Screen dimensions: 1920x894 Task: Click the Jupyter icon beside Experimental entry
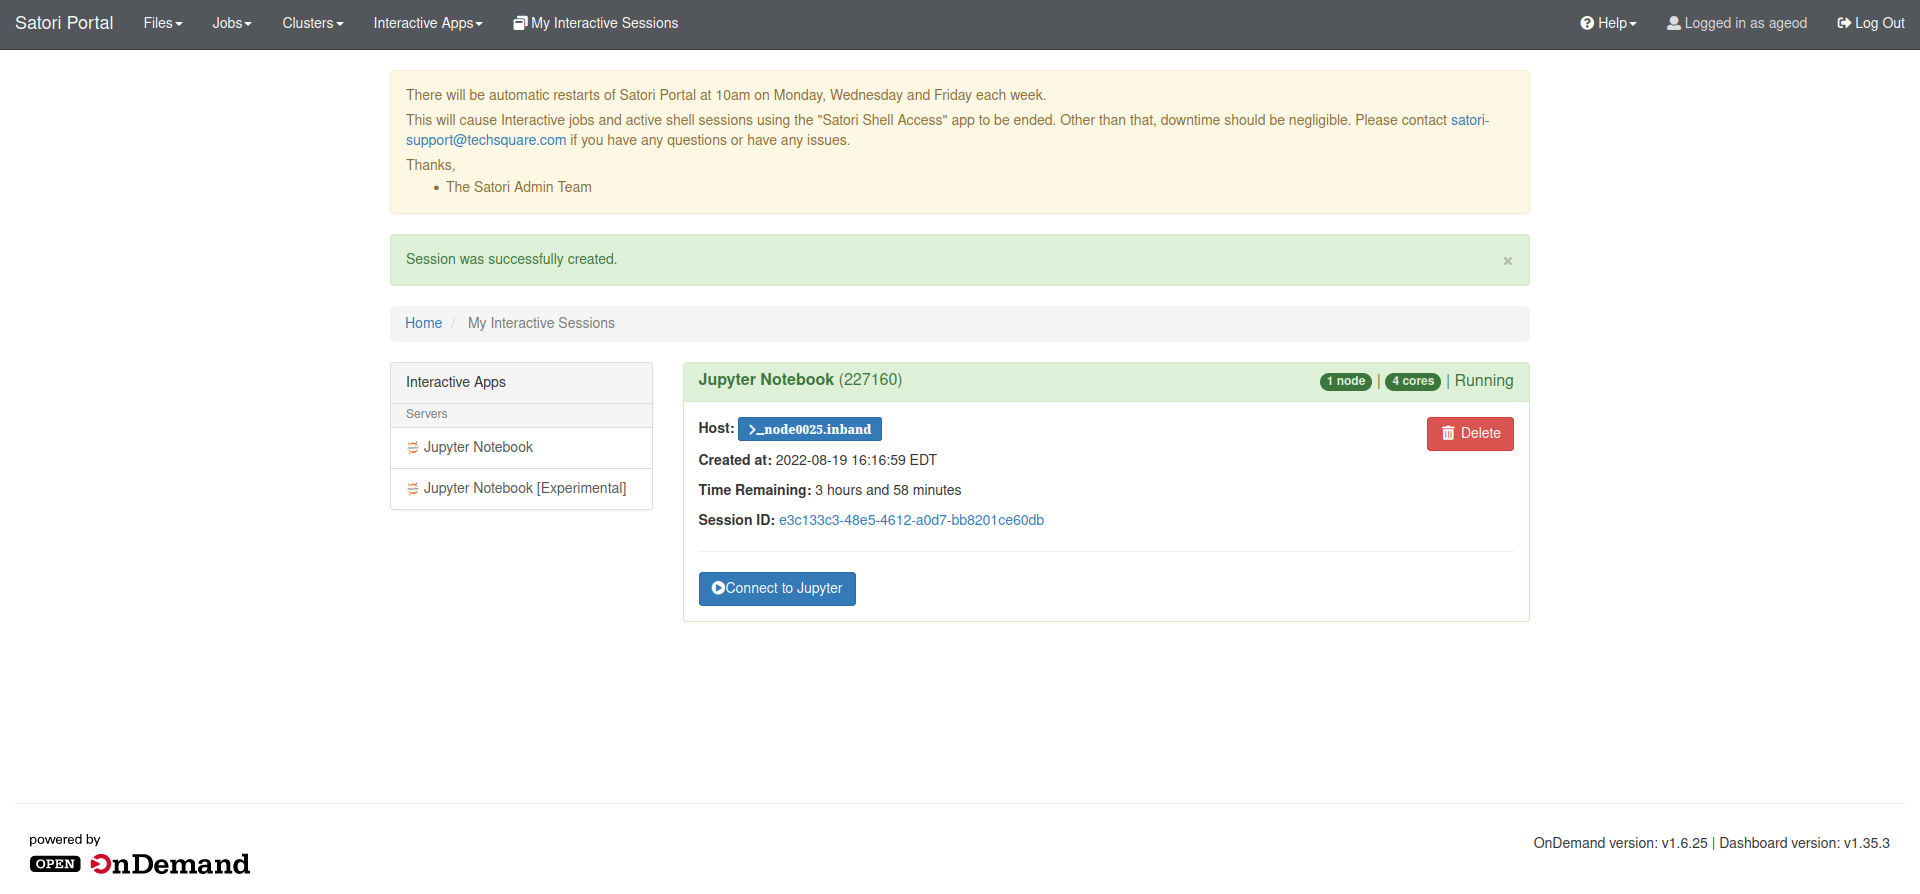[x=412, y=489]
